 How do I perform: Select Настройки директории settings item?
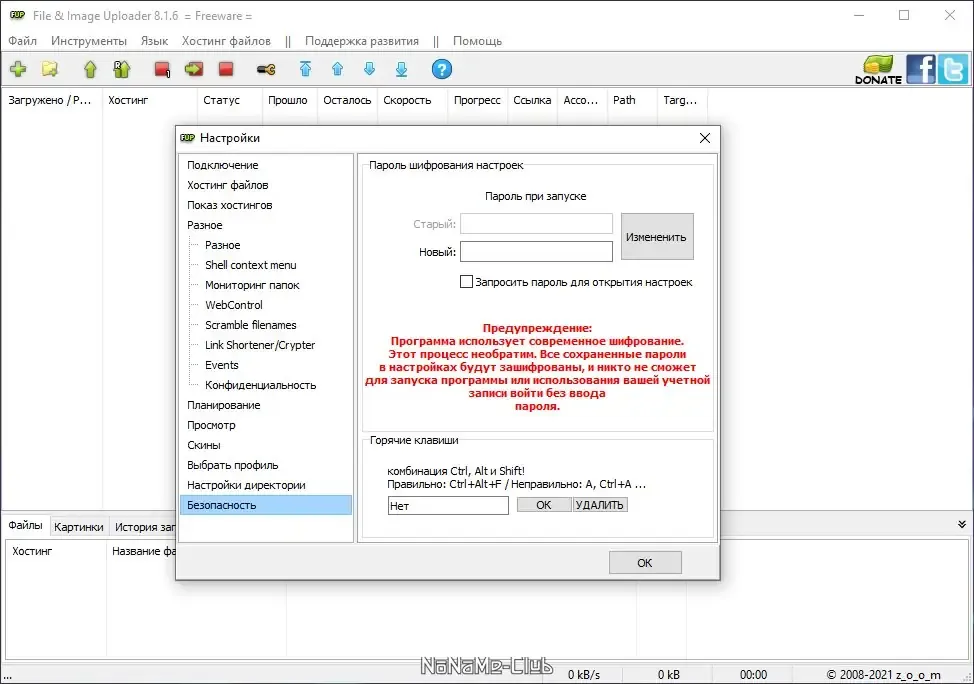pyautogui.click(x=247, y=485)
